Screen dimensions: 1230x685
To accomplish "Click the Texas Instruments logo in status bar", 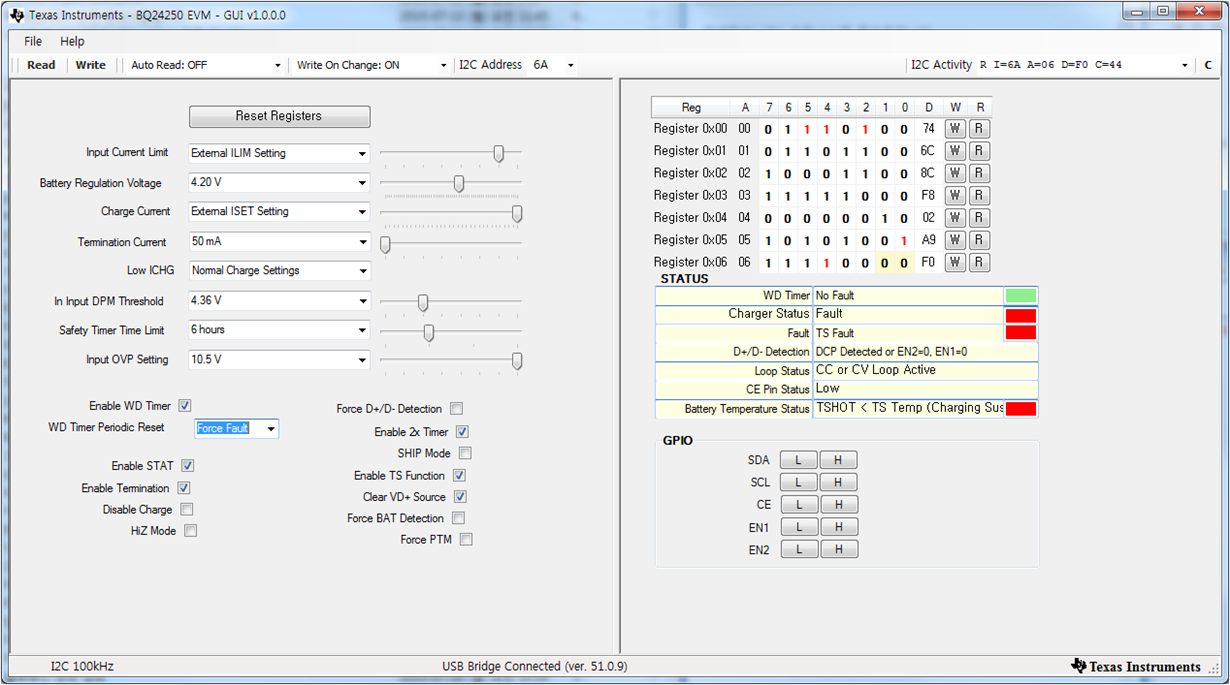I will pyautogui.click(x=1136, y=666).
